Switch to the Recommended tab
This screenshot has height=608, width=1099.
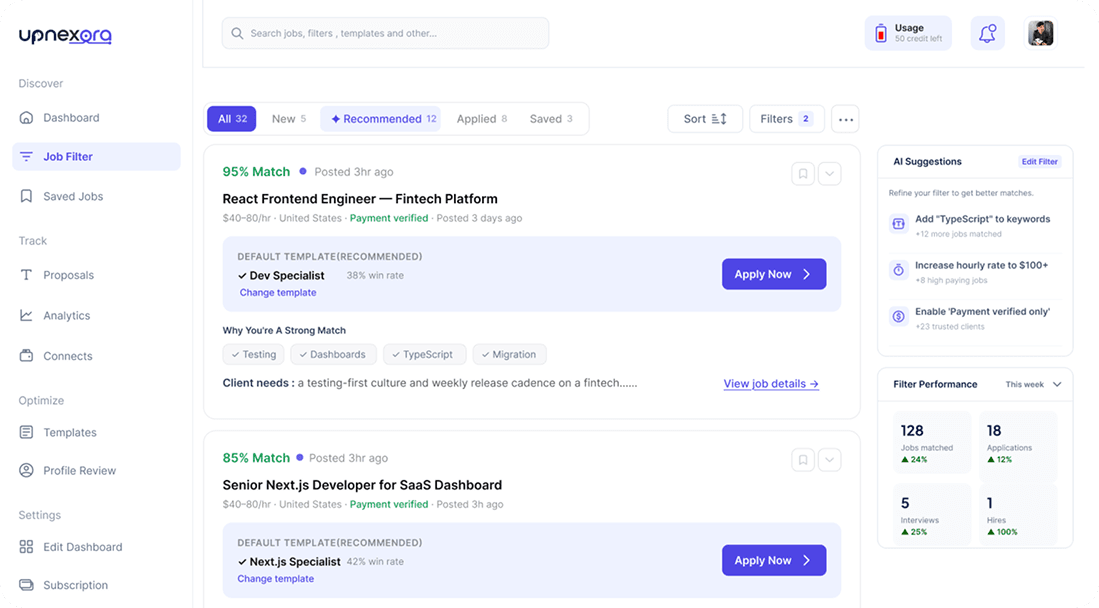tap(381, 119)
